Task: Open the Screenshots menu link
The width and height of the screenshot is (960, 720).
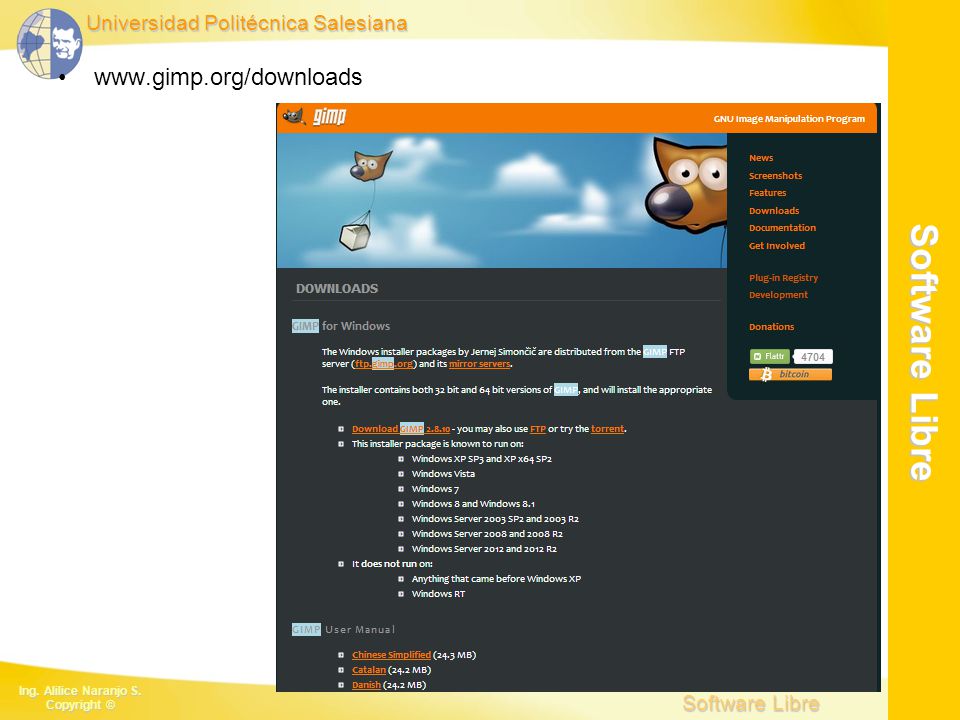Action: point(775,176)
